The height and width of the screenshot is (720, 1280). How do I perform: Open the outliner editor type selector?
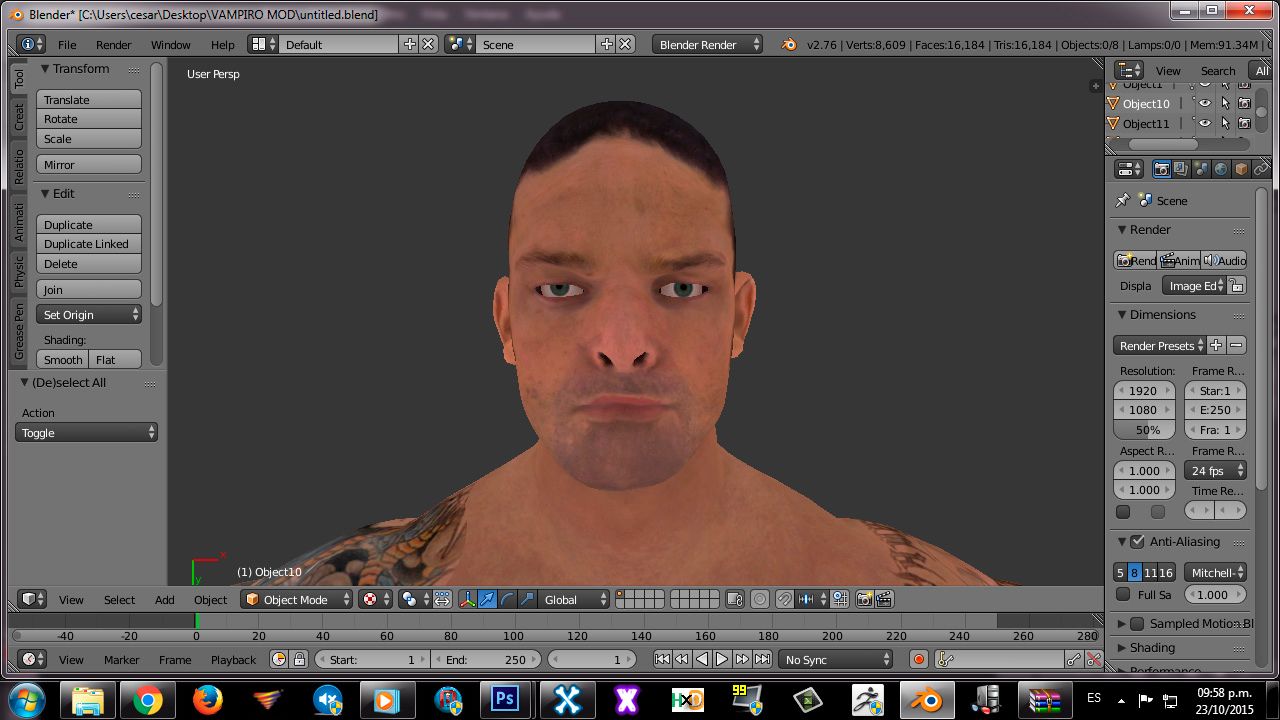pyautogui.click(x=1129, y=70)
